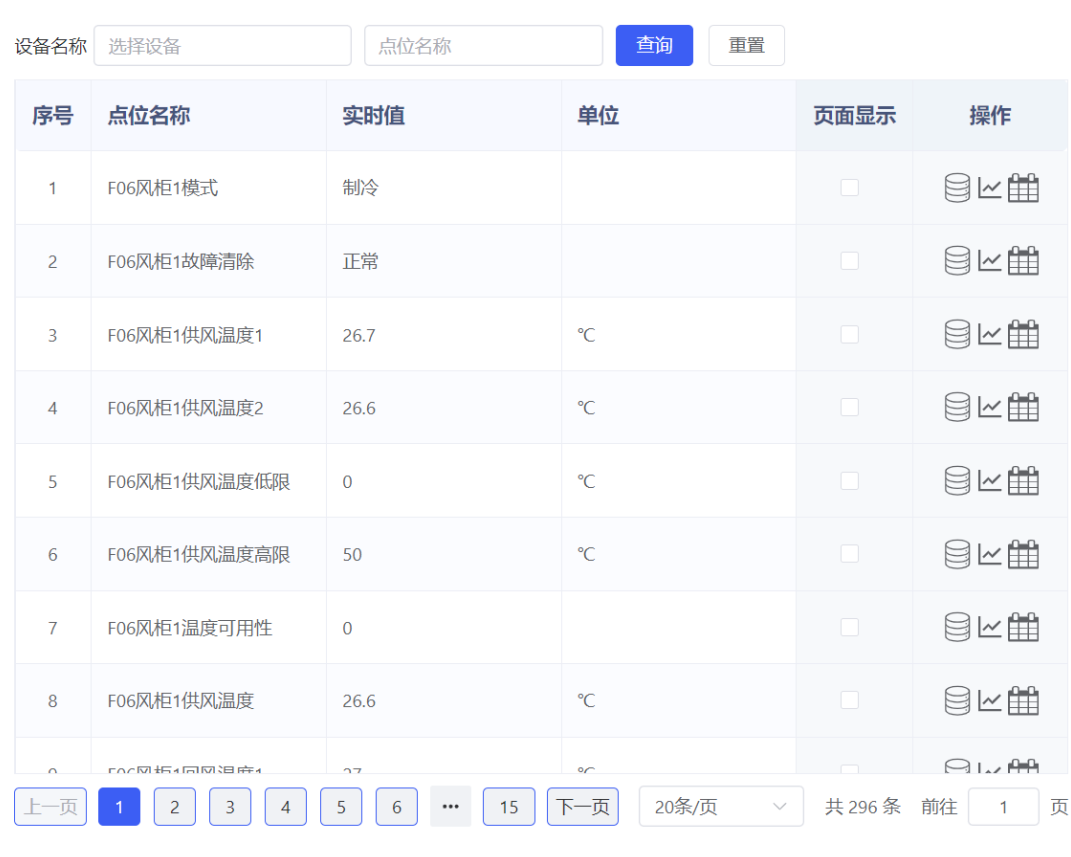Open the 选择设备 device dropdown
Image resolution: width=1071 pixels, height=857 pixels.
click(x=222, y=46)
